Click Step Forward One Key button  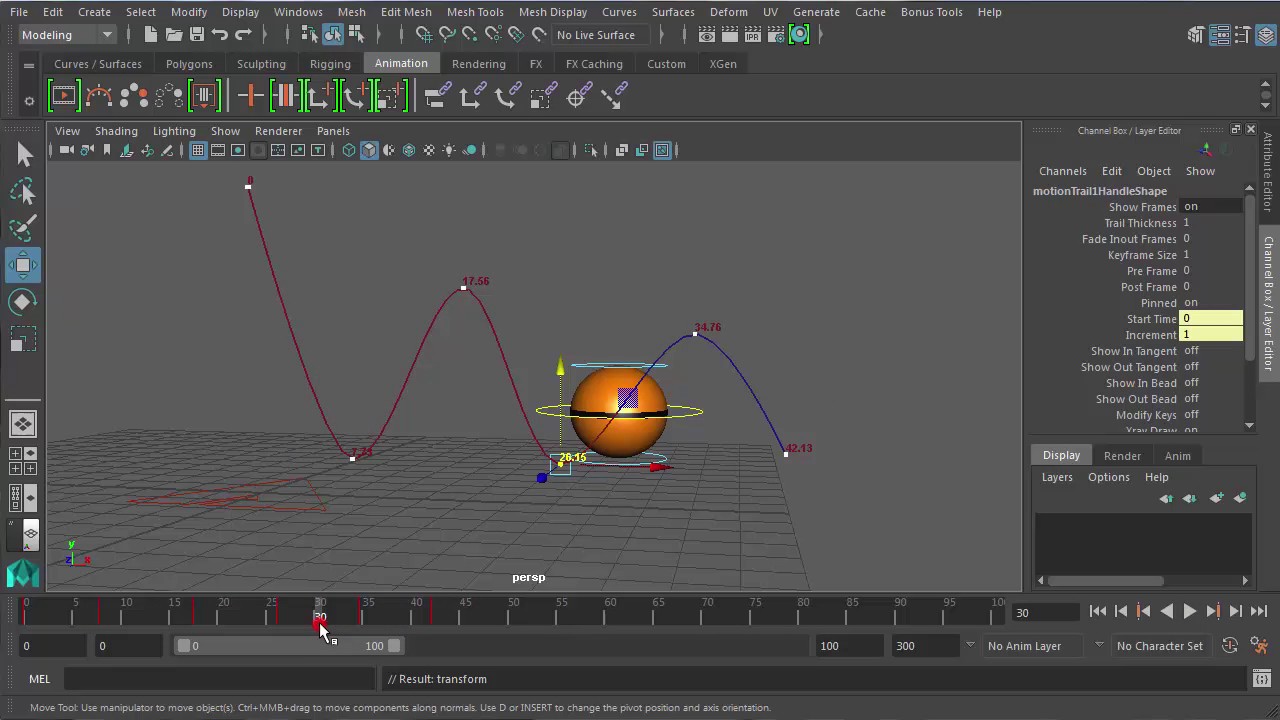tap(1213, 611)
